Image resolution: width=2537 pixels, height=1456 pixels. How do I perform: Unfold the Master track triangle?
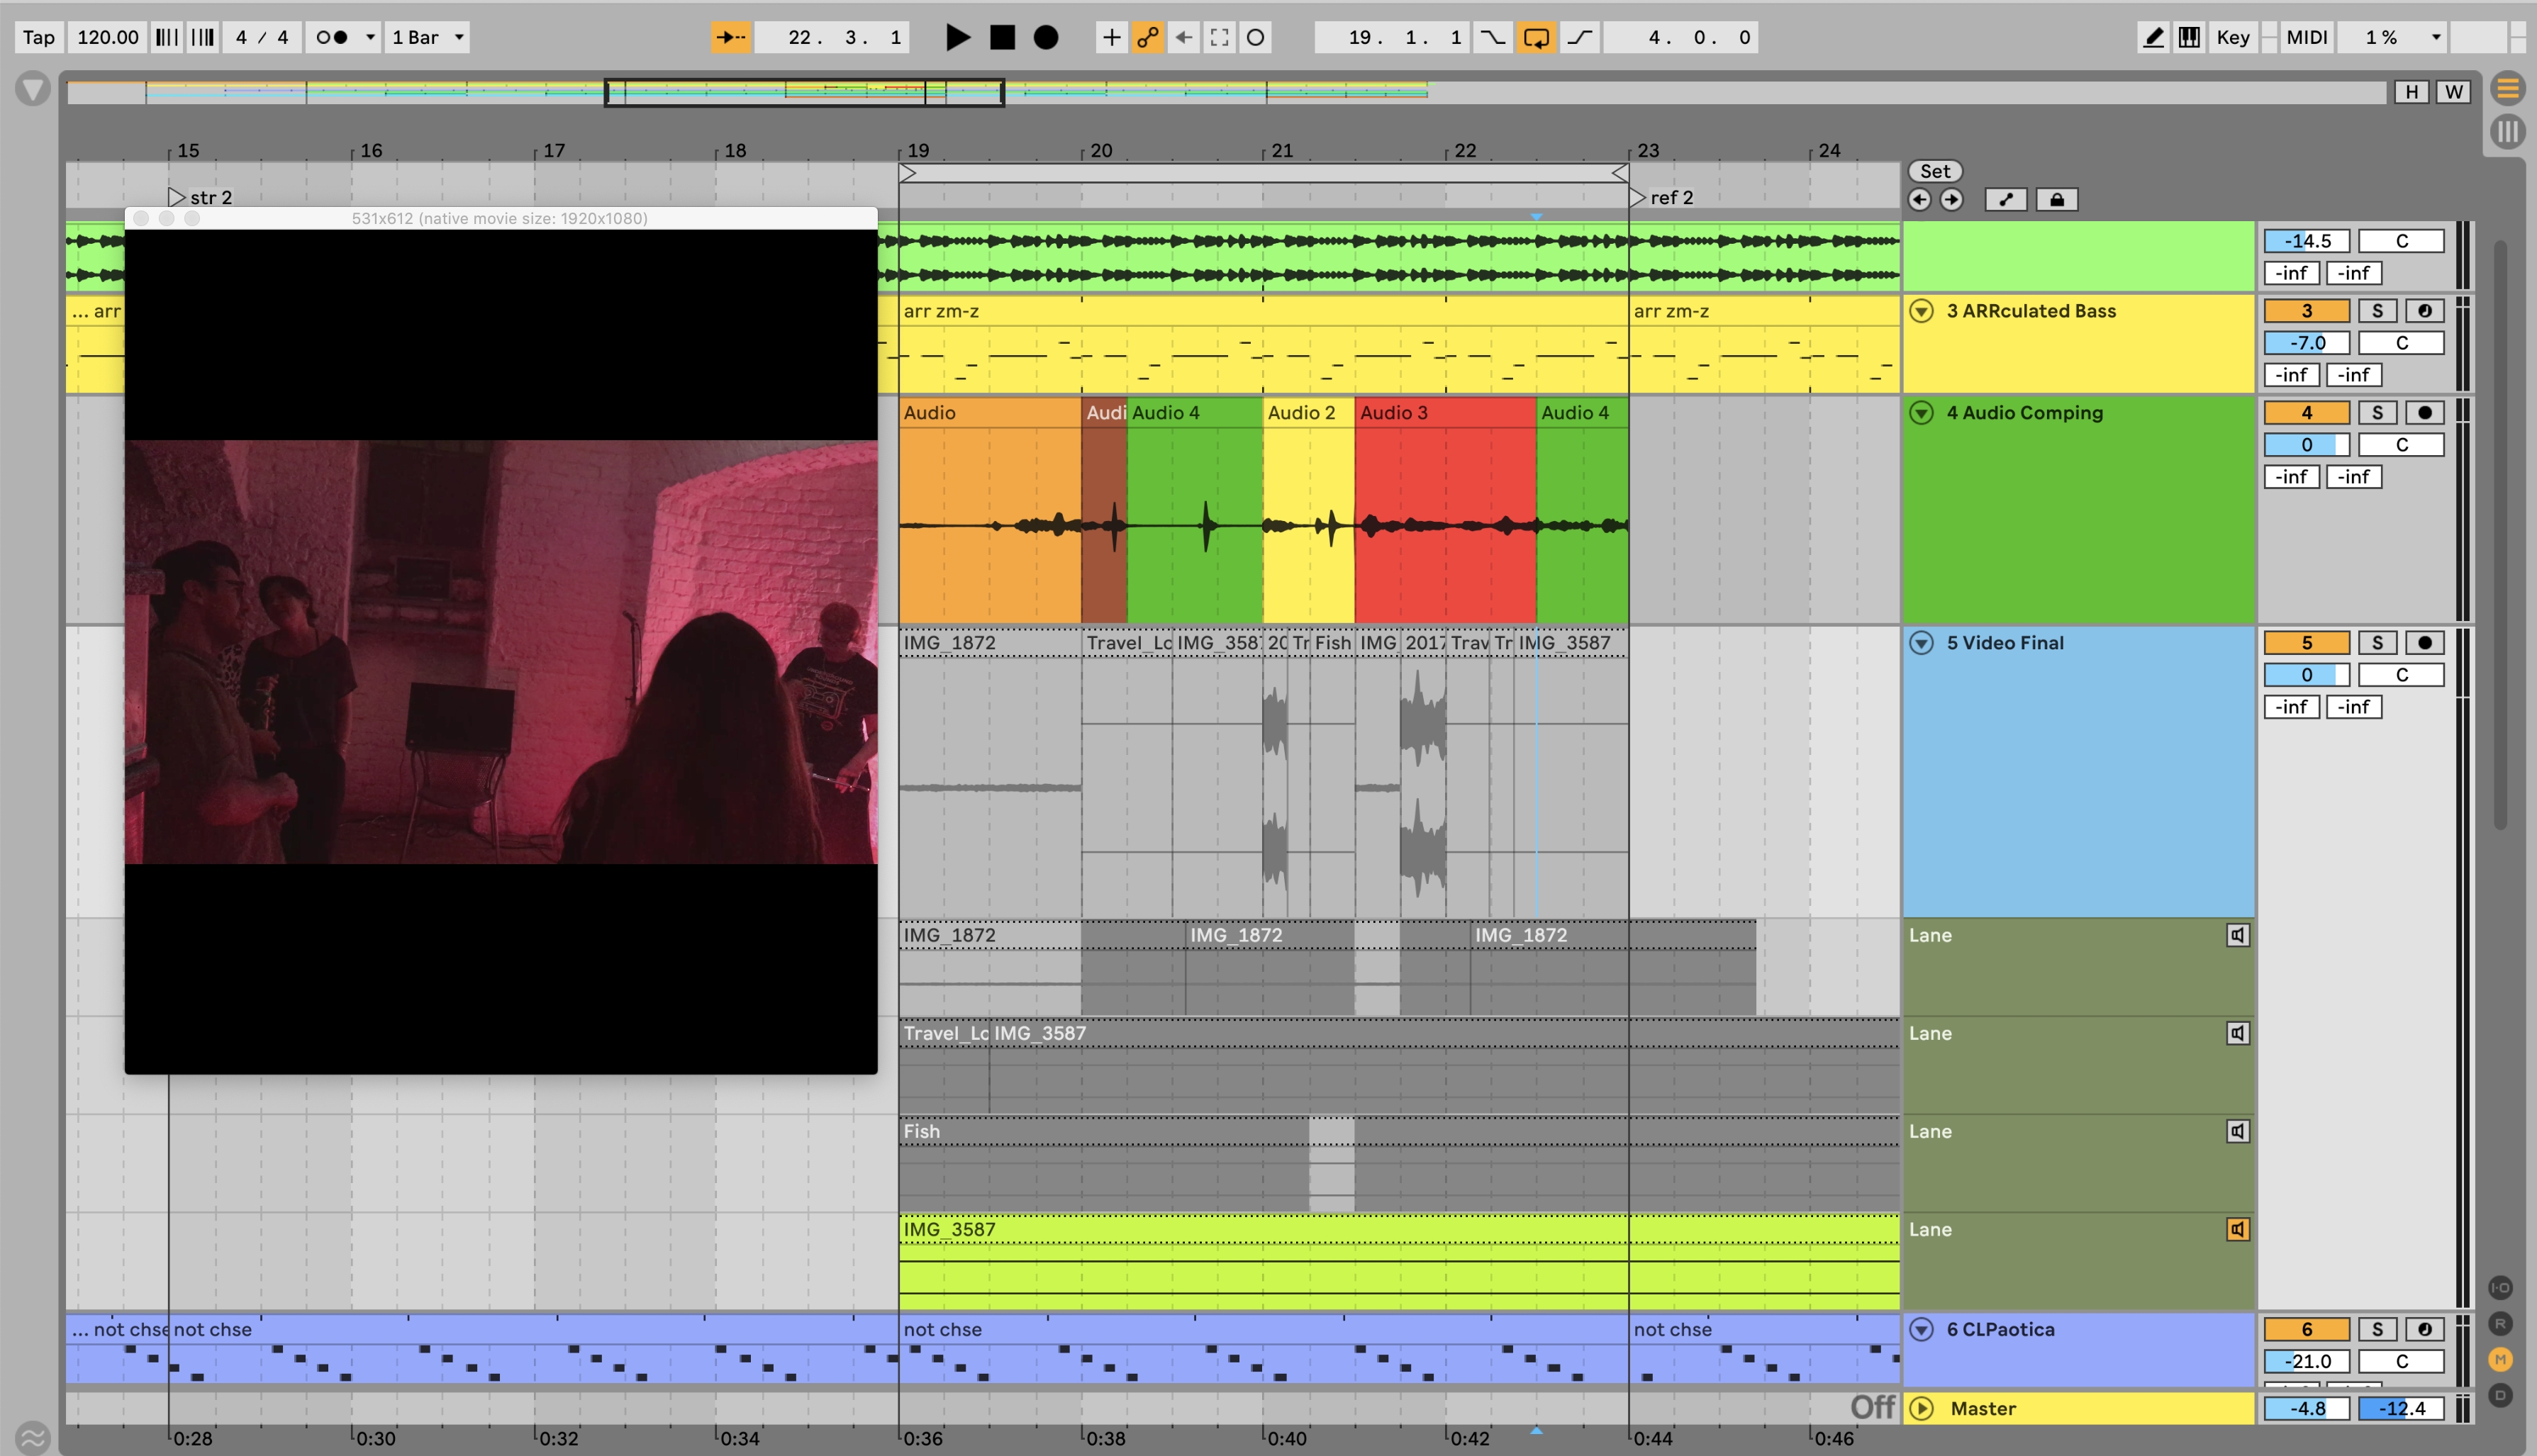(x=1921, y=1408)
